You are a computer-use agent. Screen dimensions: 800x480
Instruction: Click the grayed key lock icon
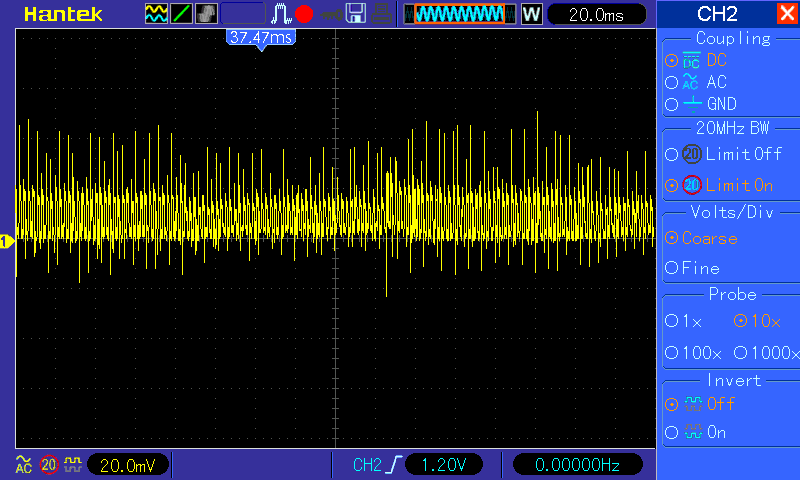[x=331, y=15]
